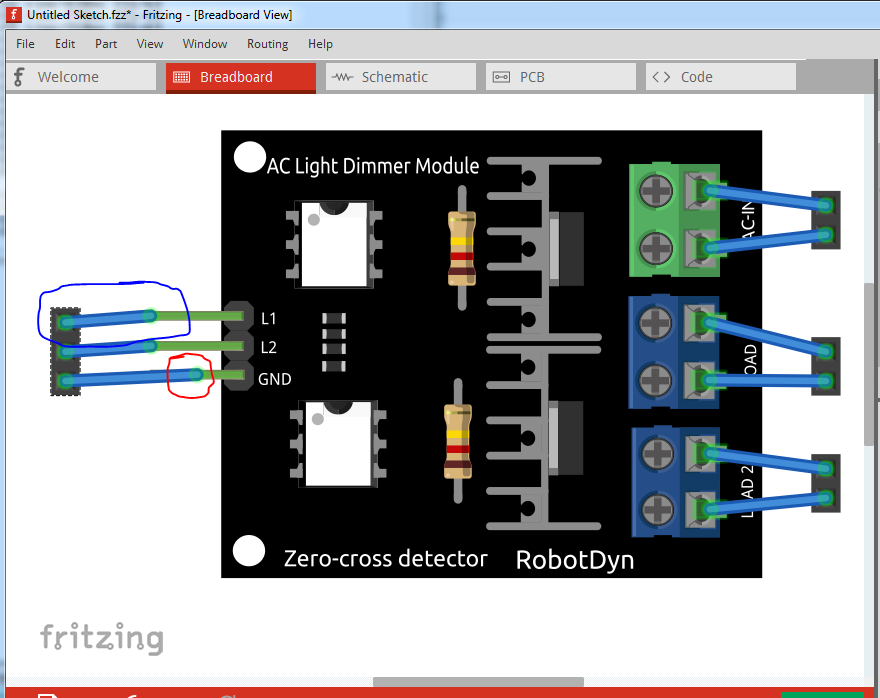Viewport: 880px width, 698px height.
Task: Click the bottom screw of LOAD 2 terminal
Action: click(x=657, y=509)
